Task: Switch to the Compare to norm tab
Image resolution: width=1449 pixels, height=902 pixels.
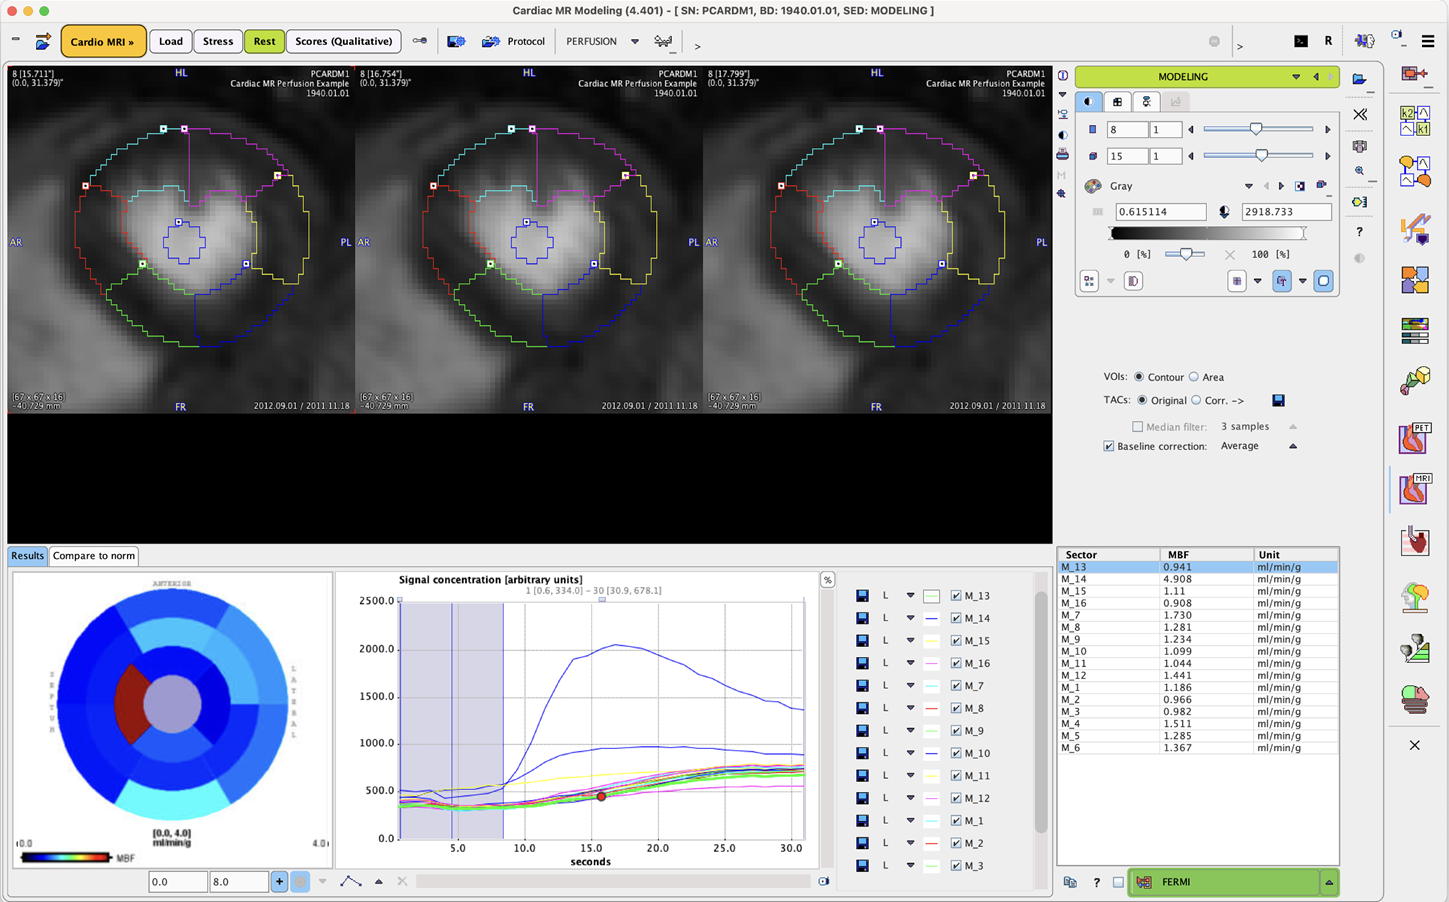Action: tap(94, 556)
